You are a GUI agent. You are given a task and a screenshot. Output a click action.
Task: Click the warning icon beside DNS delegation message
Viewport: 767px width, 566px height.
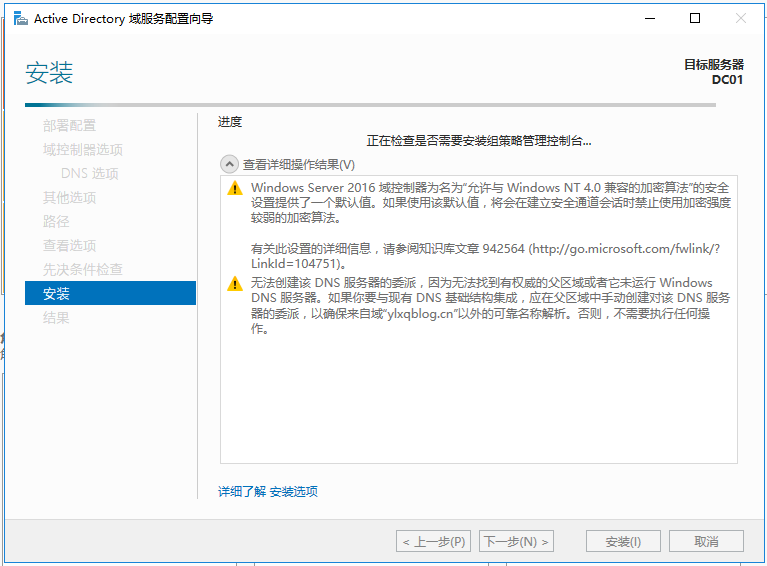point(235,283)
